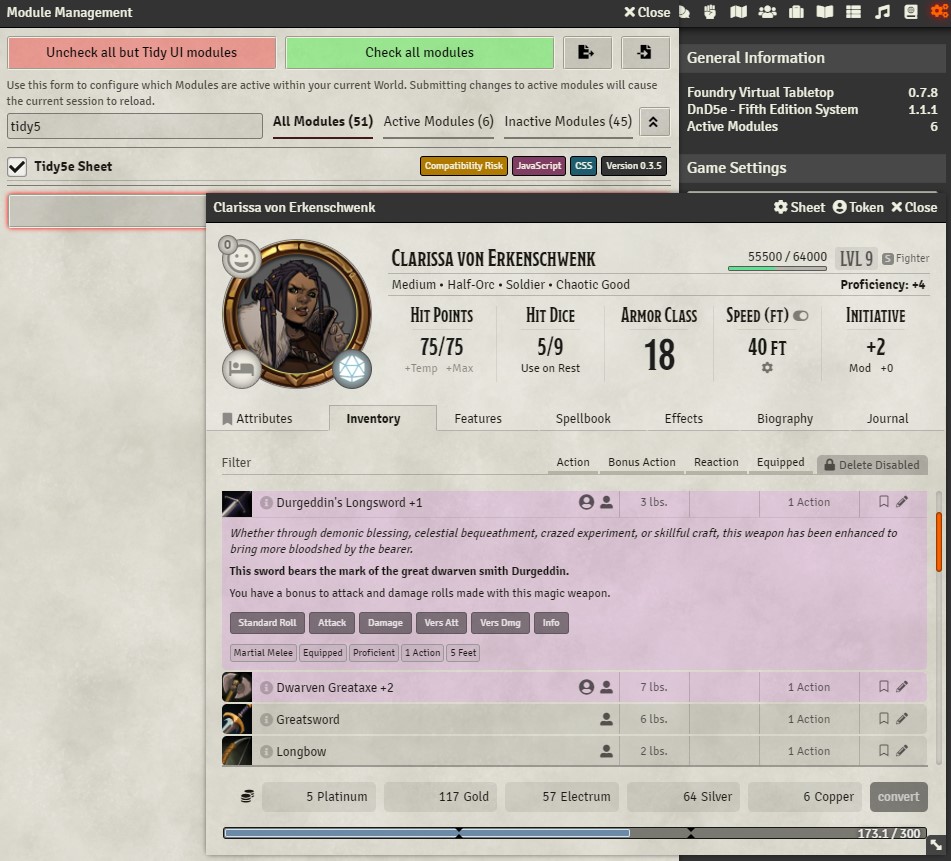This screenshot has width=951, height=861.
Task: Open the Active Modules tab
Action: click(438, 121)
